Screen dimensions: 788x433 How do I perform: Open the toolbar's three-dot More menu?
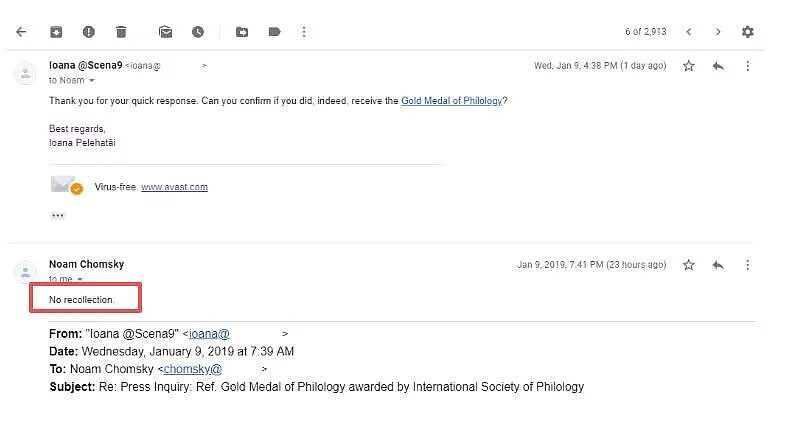304,32
